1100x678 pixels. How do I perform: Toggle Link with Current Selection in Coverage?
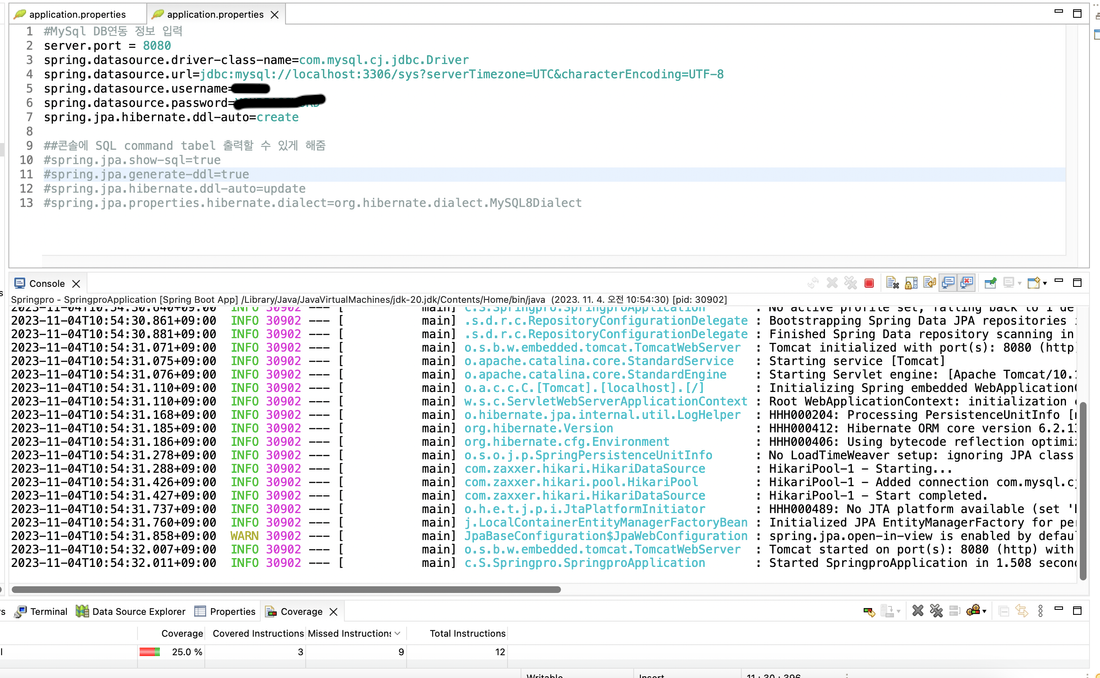(1021, 611)
